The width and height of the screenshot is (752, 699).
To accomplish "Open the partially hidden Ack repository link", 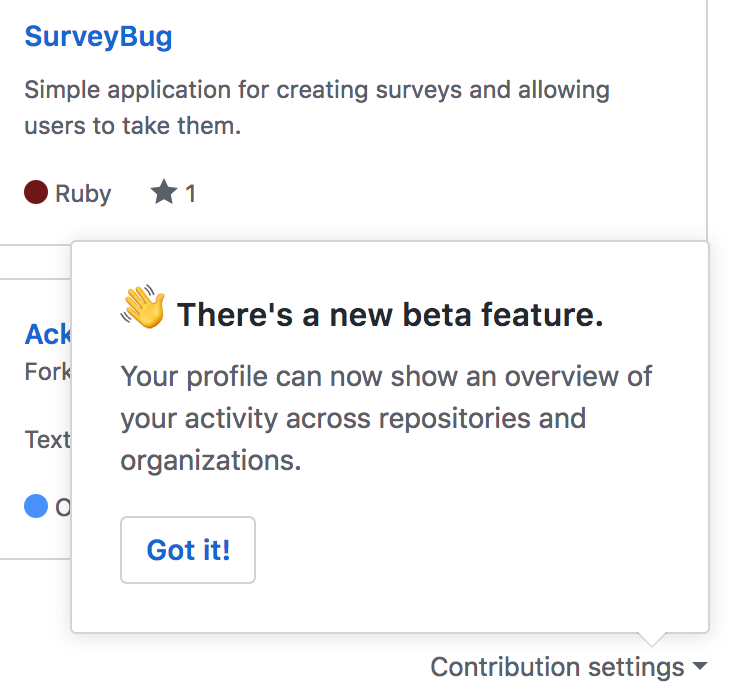I will [47, 334].
